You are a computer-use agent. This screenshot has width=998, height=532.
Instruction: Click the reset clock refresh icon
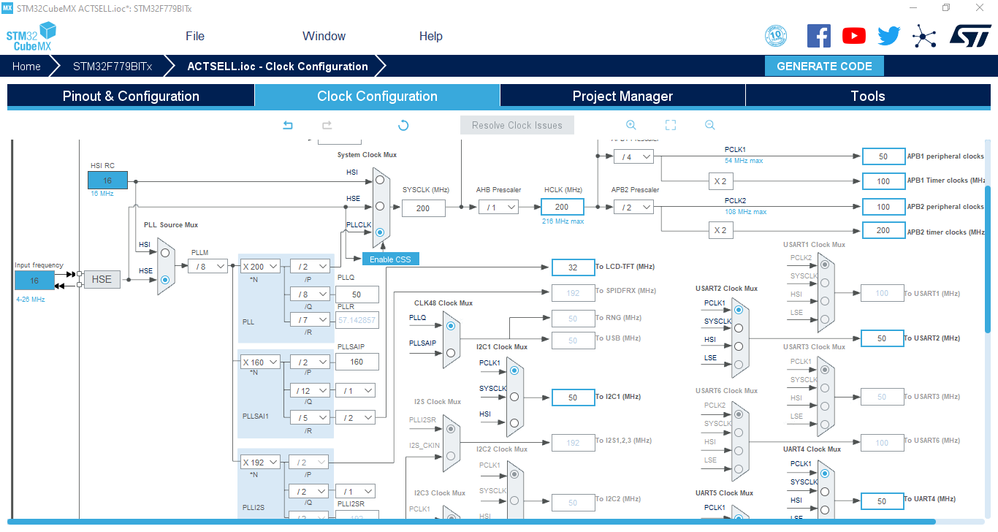(x=403, y=125)
